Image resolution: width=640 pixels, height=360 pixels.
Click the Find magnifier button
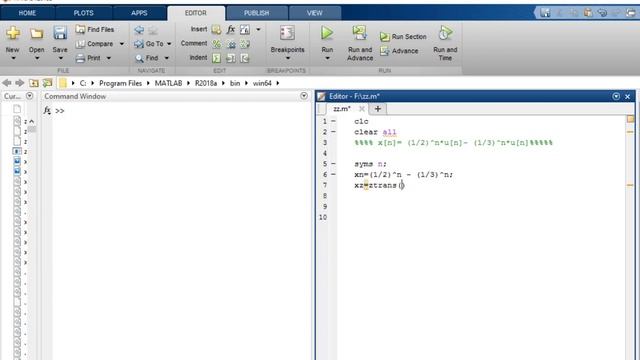(x=147, y=58)
